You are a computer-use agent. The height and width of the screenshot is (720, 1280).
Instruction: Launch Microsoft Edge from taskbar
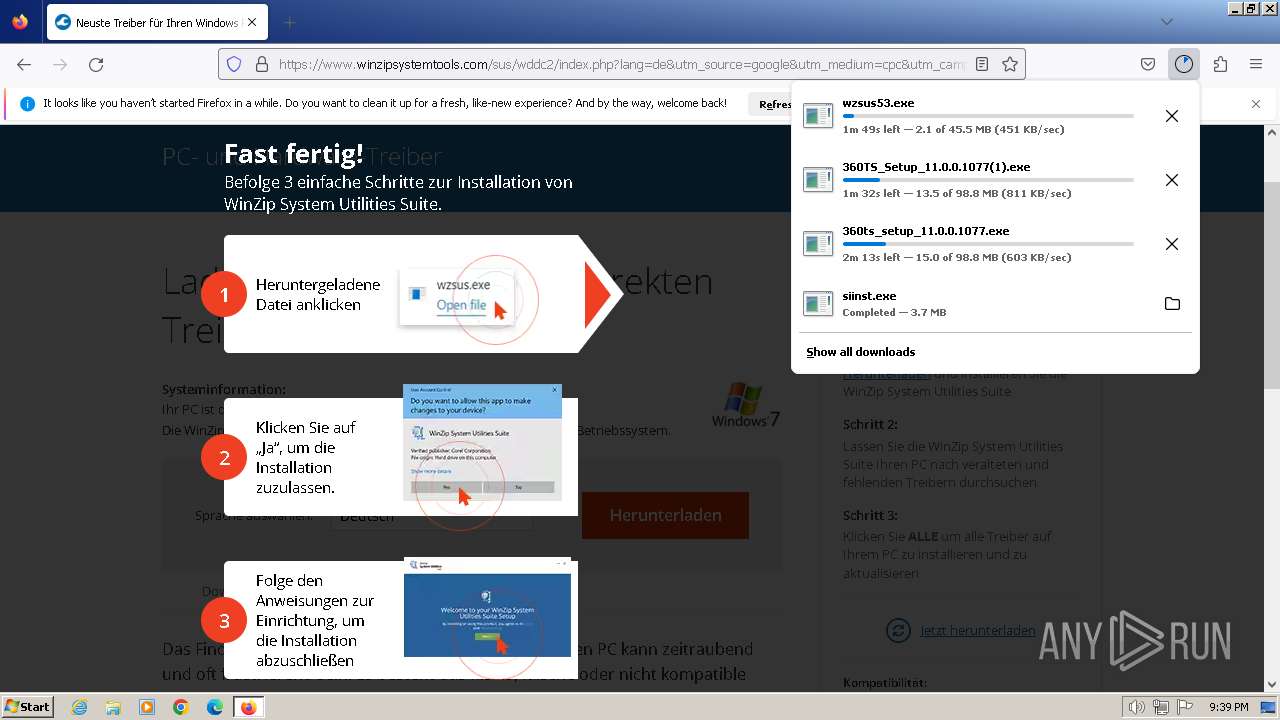point(214,707)
